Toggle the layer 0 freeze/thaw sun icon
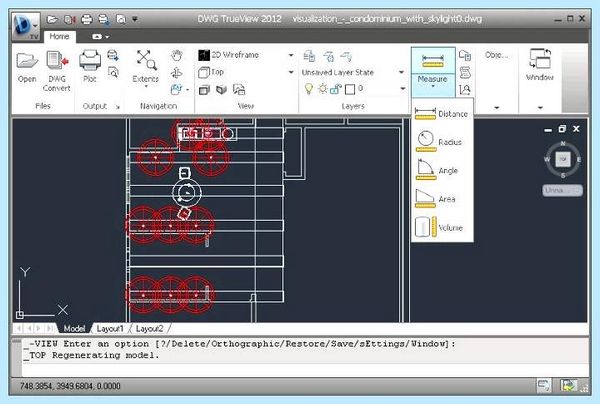600x404 pixels. [x=323, y=89]
